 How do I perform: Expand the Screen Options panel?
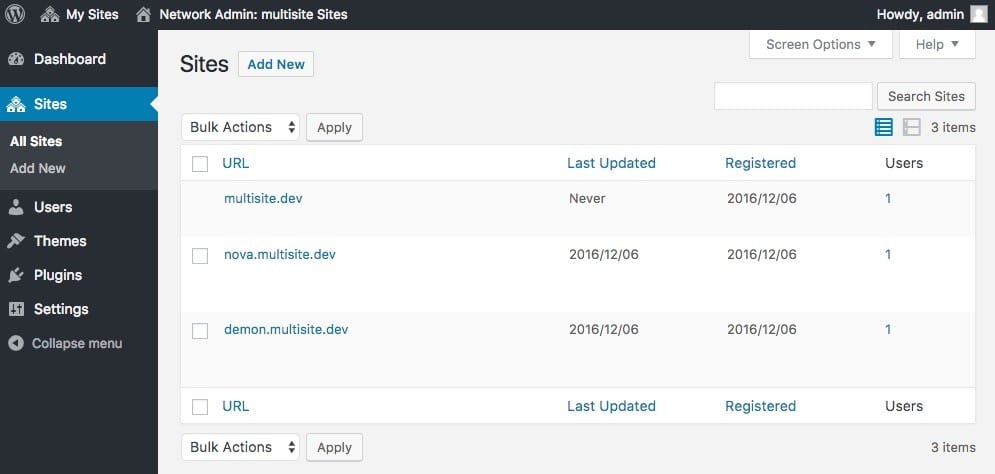pyautogui.click(x=820, y=44)
